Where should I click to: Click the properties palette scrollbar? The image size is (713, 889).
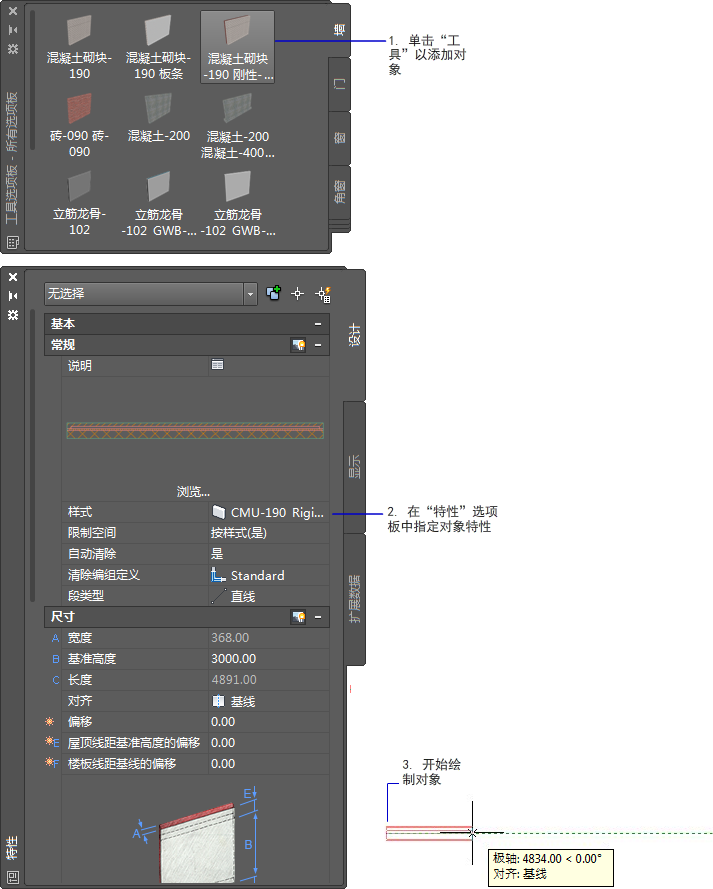pos(32,455)
